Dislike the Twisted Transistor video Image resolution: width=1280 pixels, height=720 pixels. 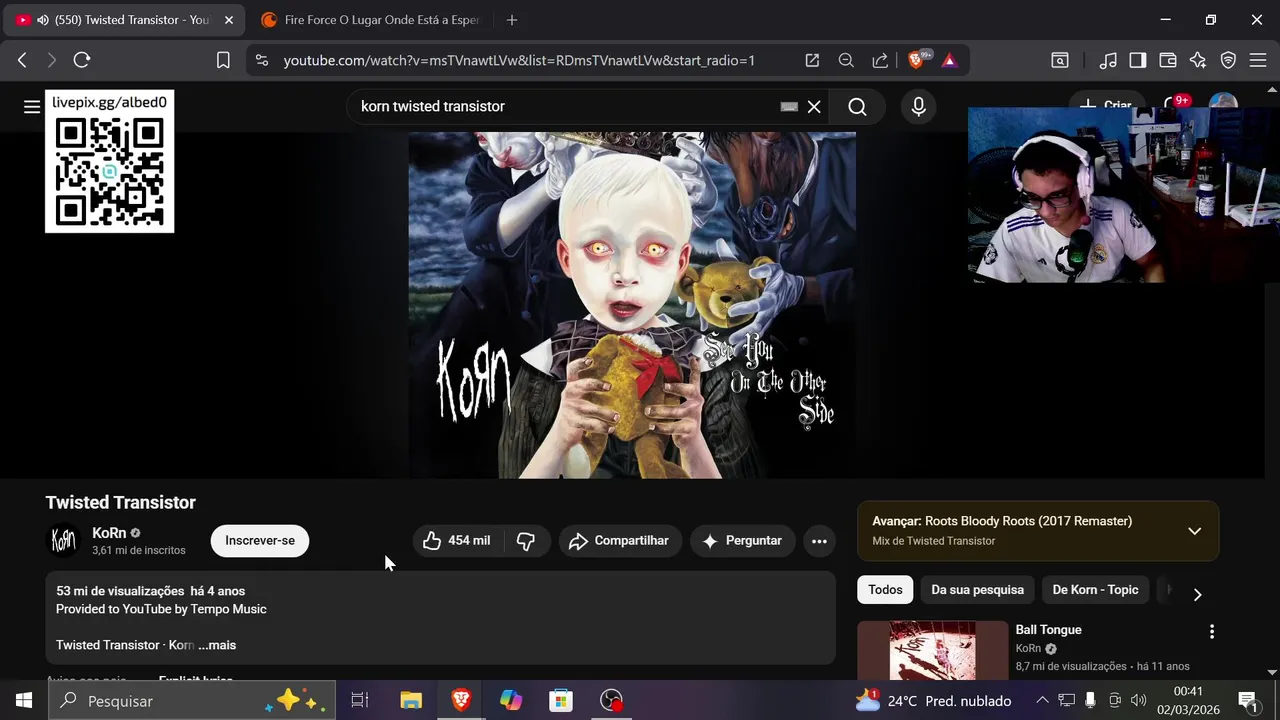click(x=526, y=541)
